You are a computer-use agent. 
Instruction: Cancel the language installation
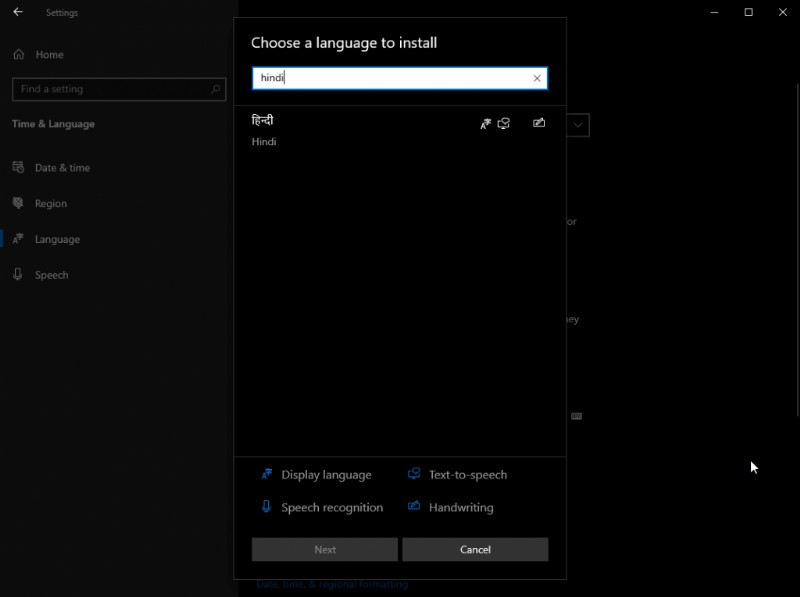(474, 549)
